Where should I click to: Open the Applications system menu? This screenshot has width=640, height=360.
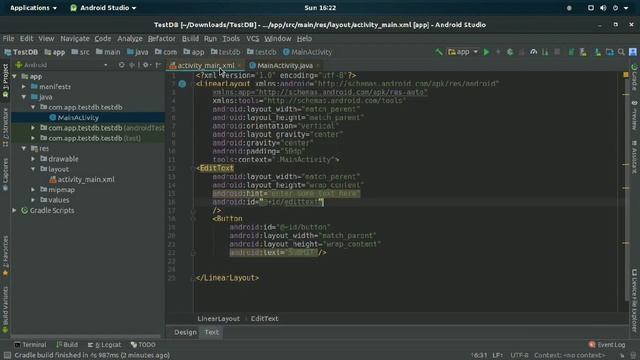click(x=33, y=8)
